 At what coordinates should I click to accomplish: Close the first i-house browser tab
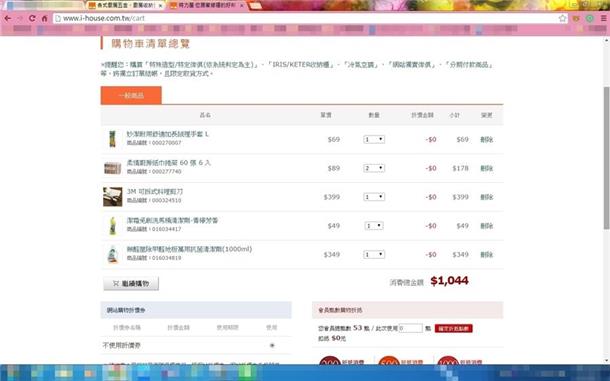(x=160, y=6)
